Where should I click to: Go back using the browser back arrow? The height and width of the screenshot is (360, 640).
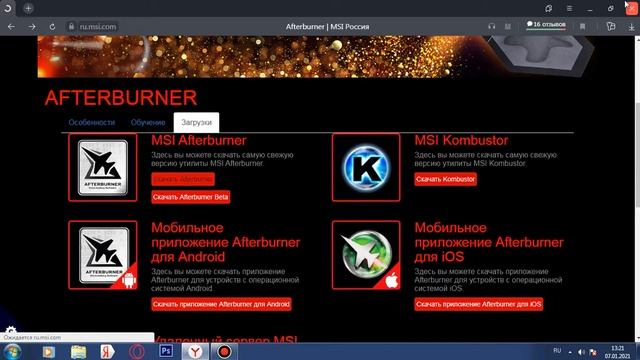[x=11, y=27]
